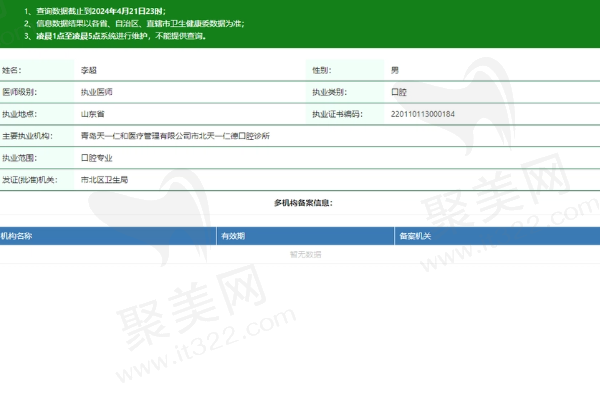Click the 执业地点 label
The image size is (600, 410).
(20, 114)
